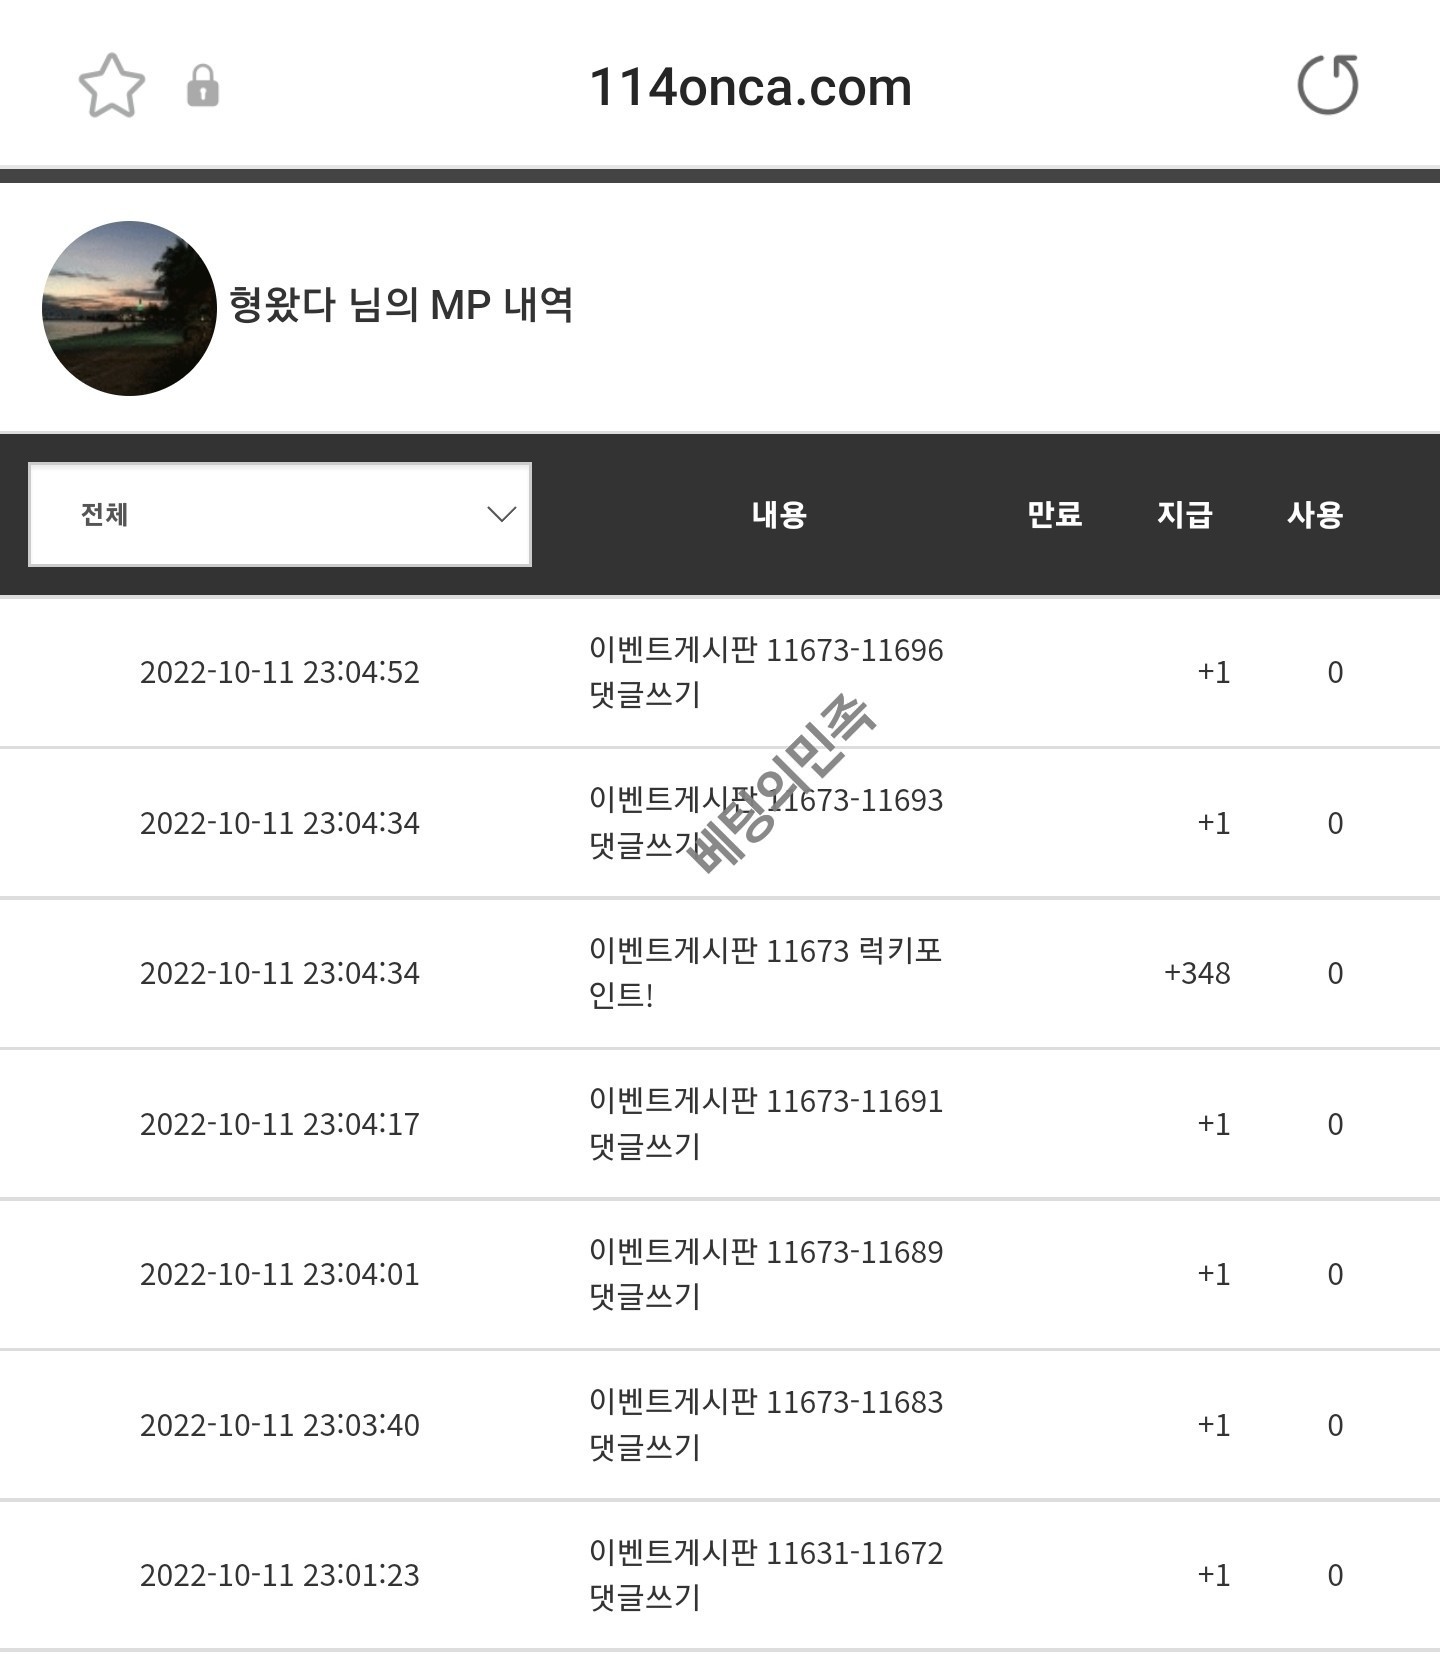Viewport: 1440px width, 1663px height.
Task: Open the 11673 lucky point entry
Action: click(765, 972)
